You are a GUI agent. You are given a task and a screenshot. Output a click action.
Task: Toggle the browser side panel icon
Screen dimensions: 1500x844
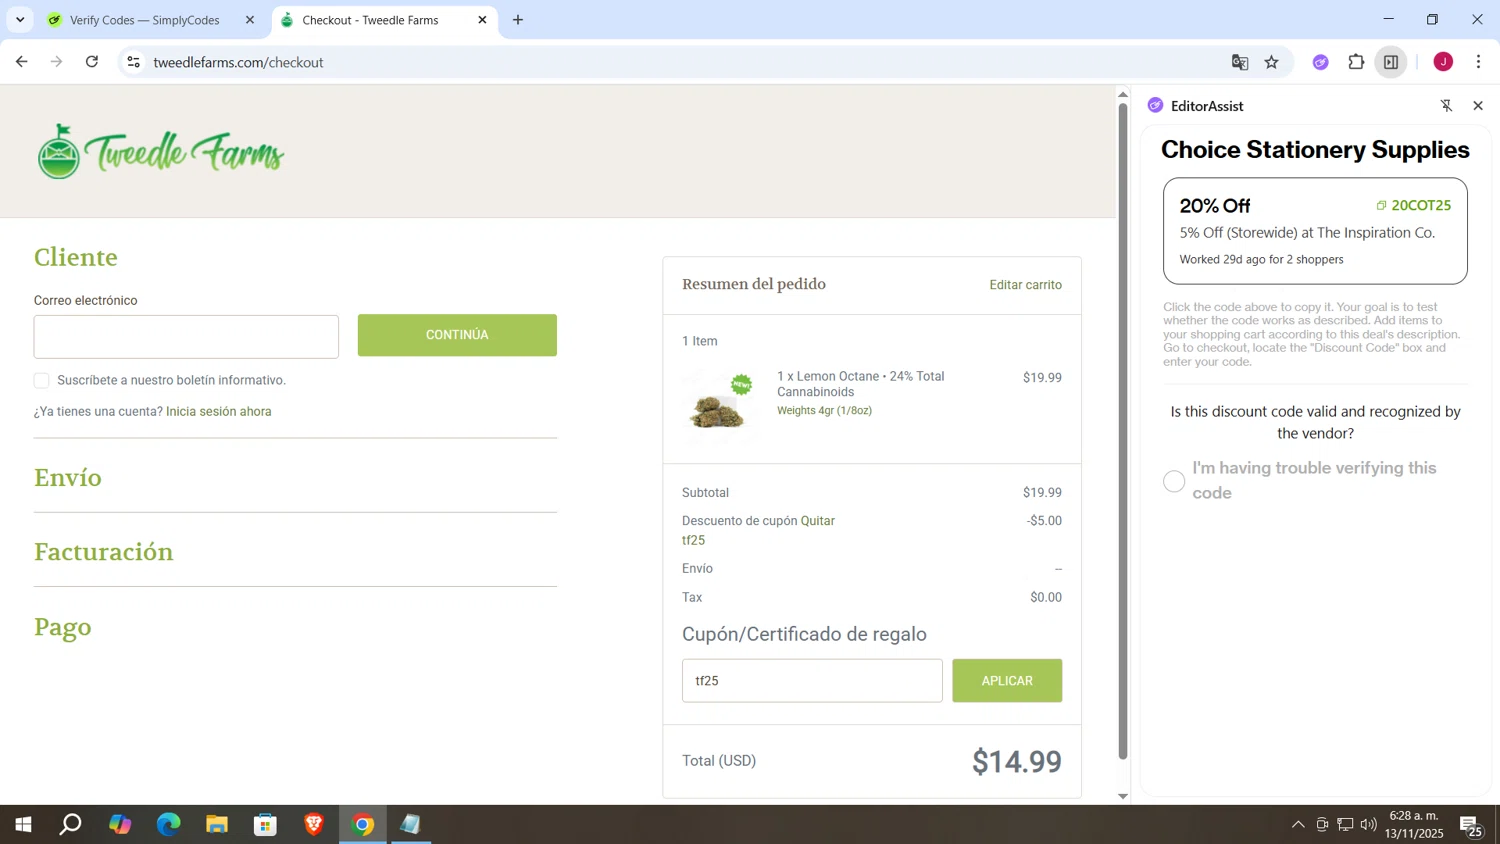click(1391, 62)
